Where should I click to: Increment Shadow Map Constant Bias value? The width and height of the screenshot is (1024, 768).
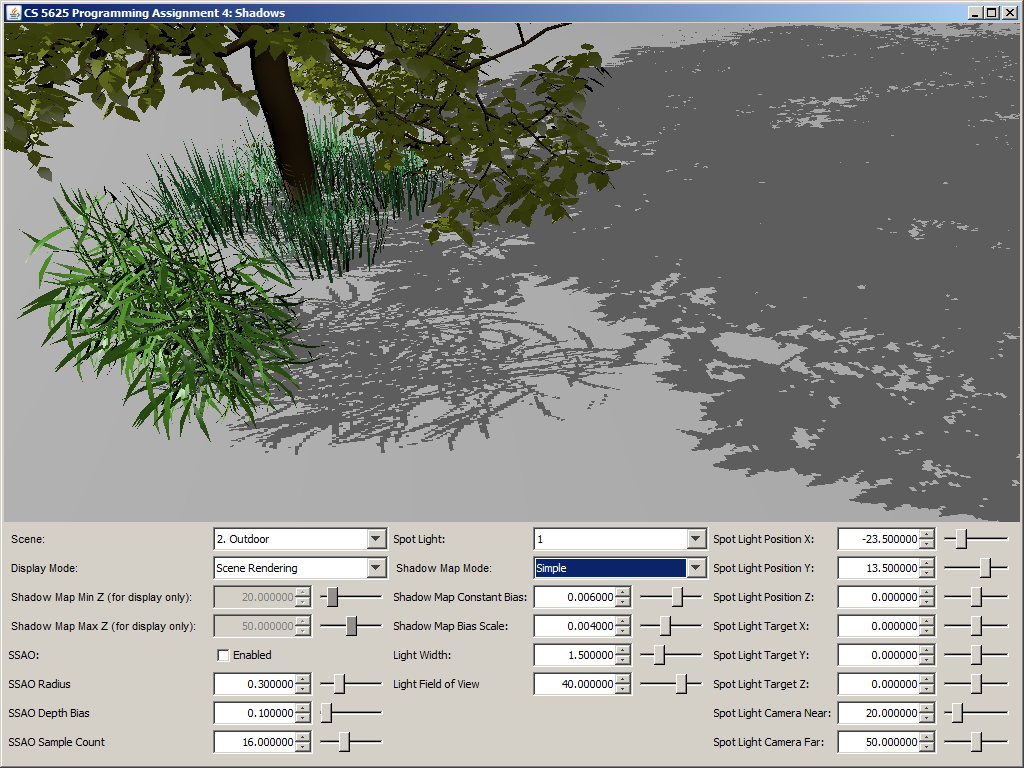point(623,593)
